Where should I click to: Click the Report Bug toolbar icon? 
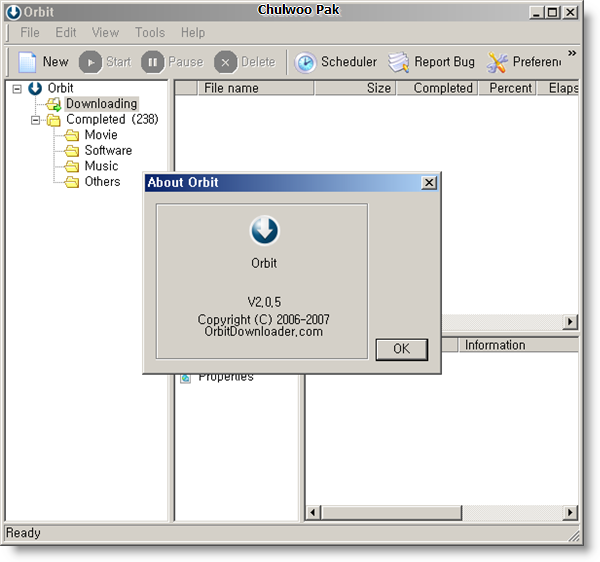399,62
